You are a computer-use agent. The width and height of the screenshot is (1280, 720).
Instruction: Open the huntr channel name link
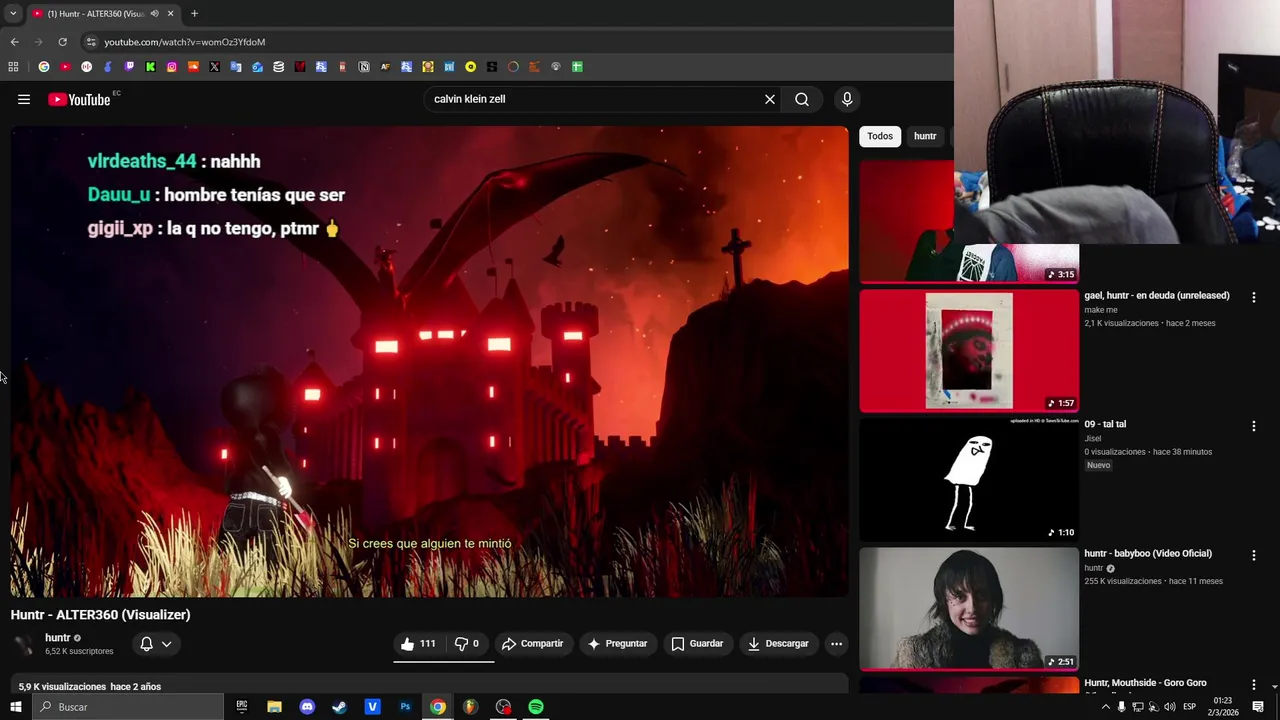pos(58,638)
